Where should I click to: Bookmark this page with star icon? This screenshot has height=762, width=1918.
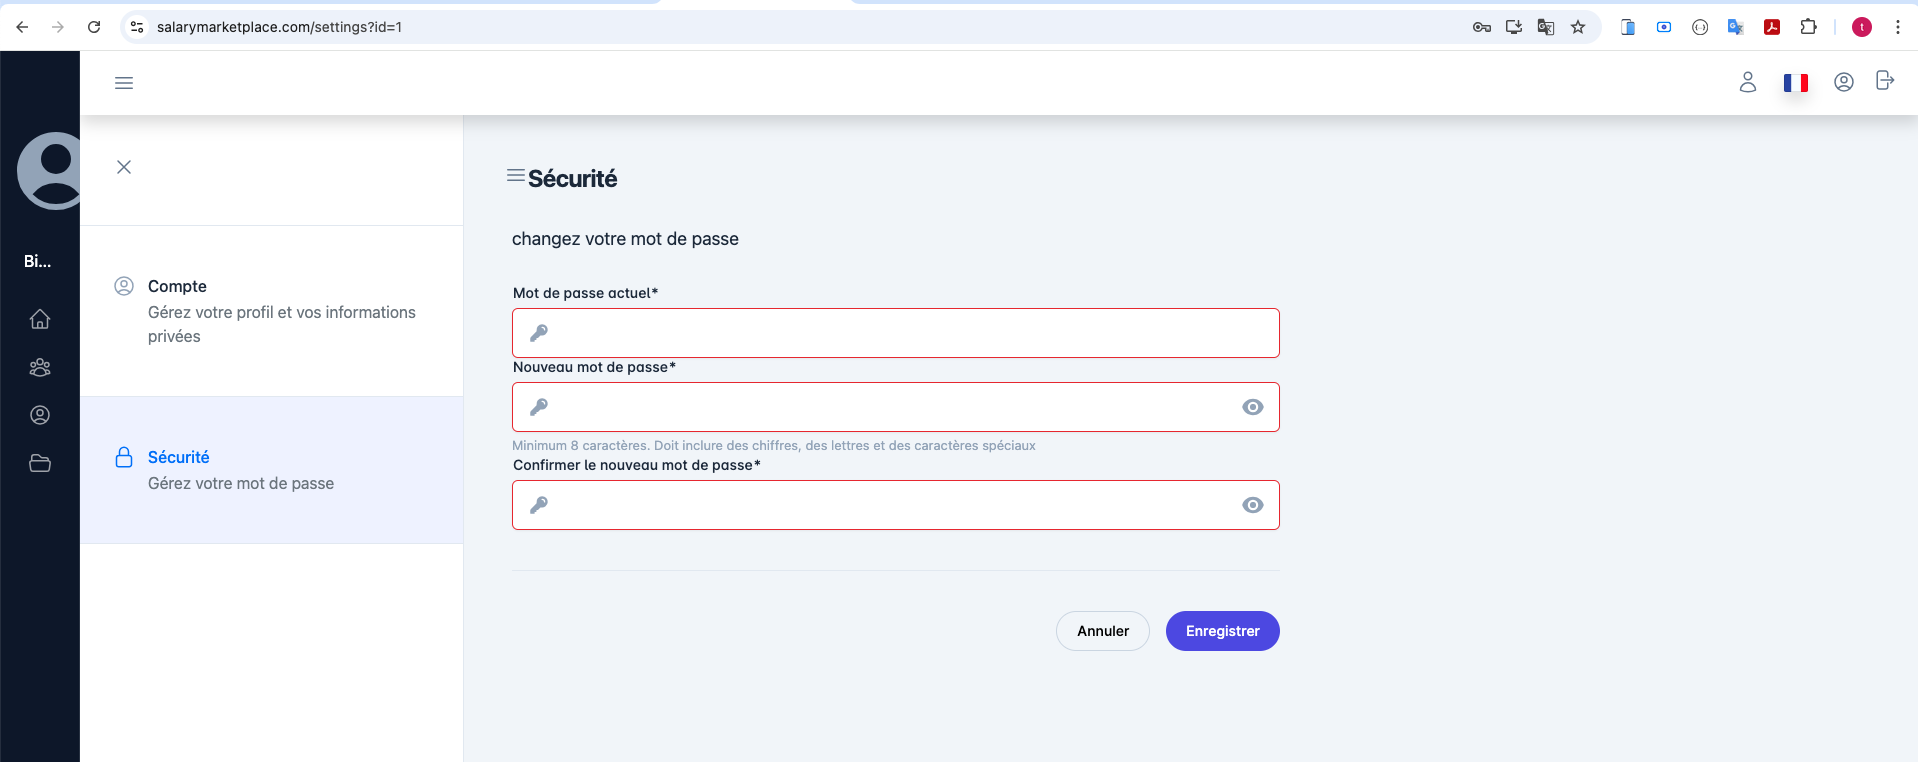point(1578,27)
